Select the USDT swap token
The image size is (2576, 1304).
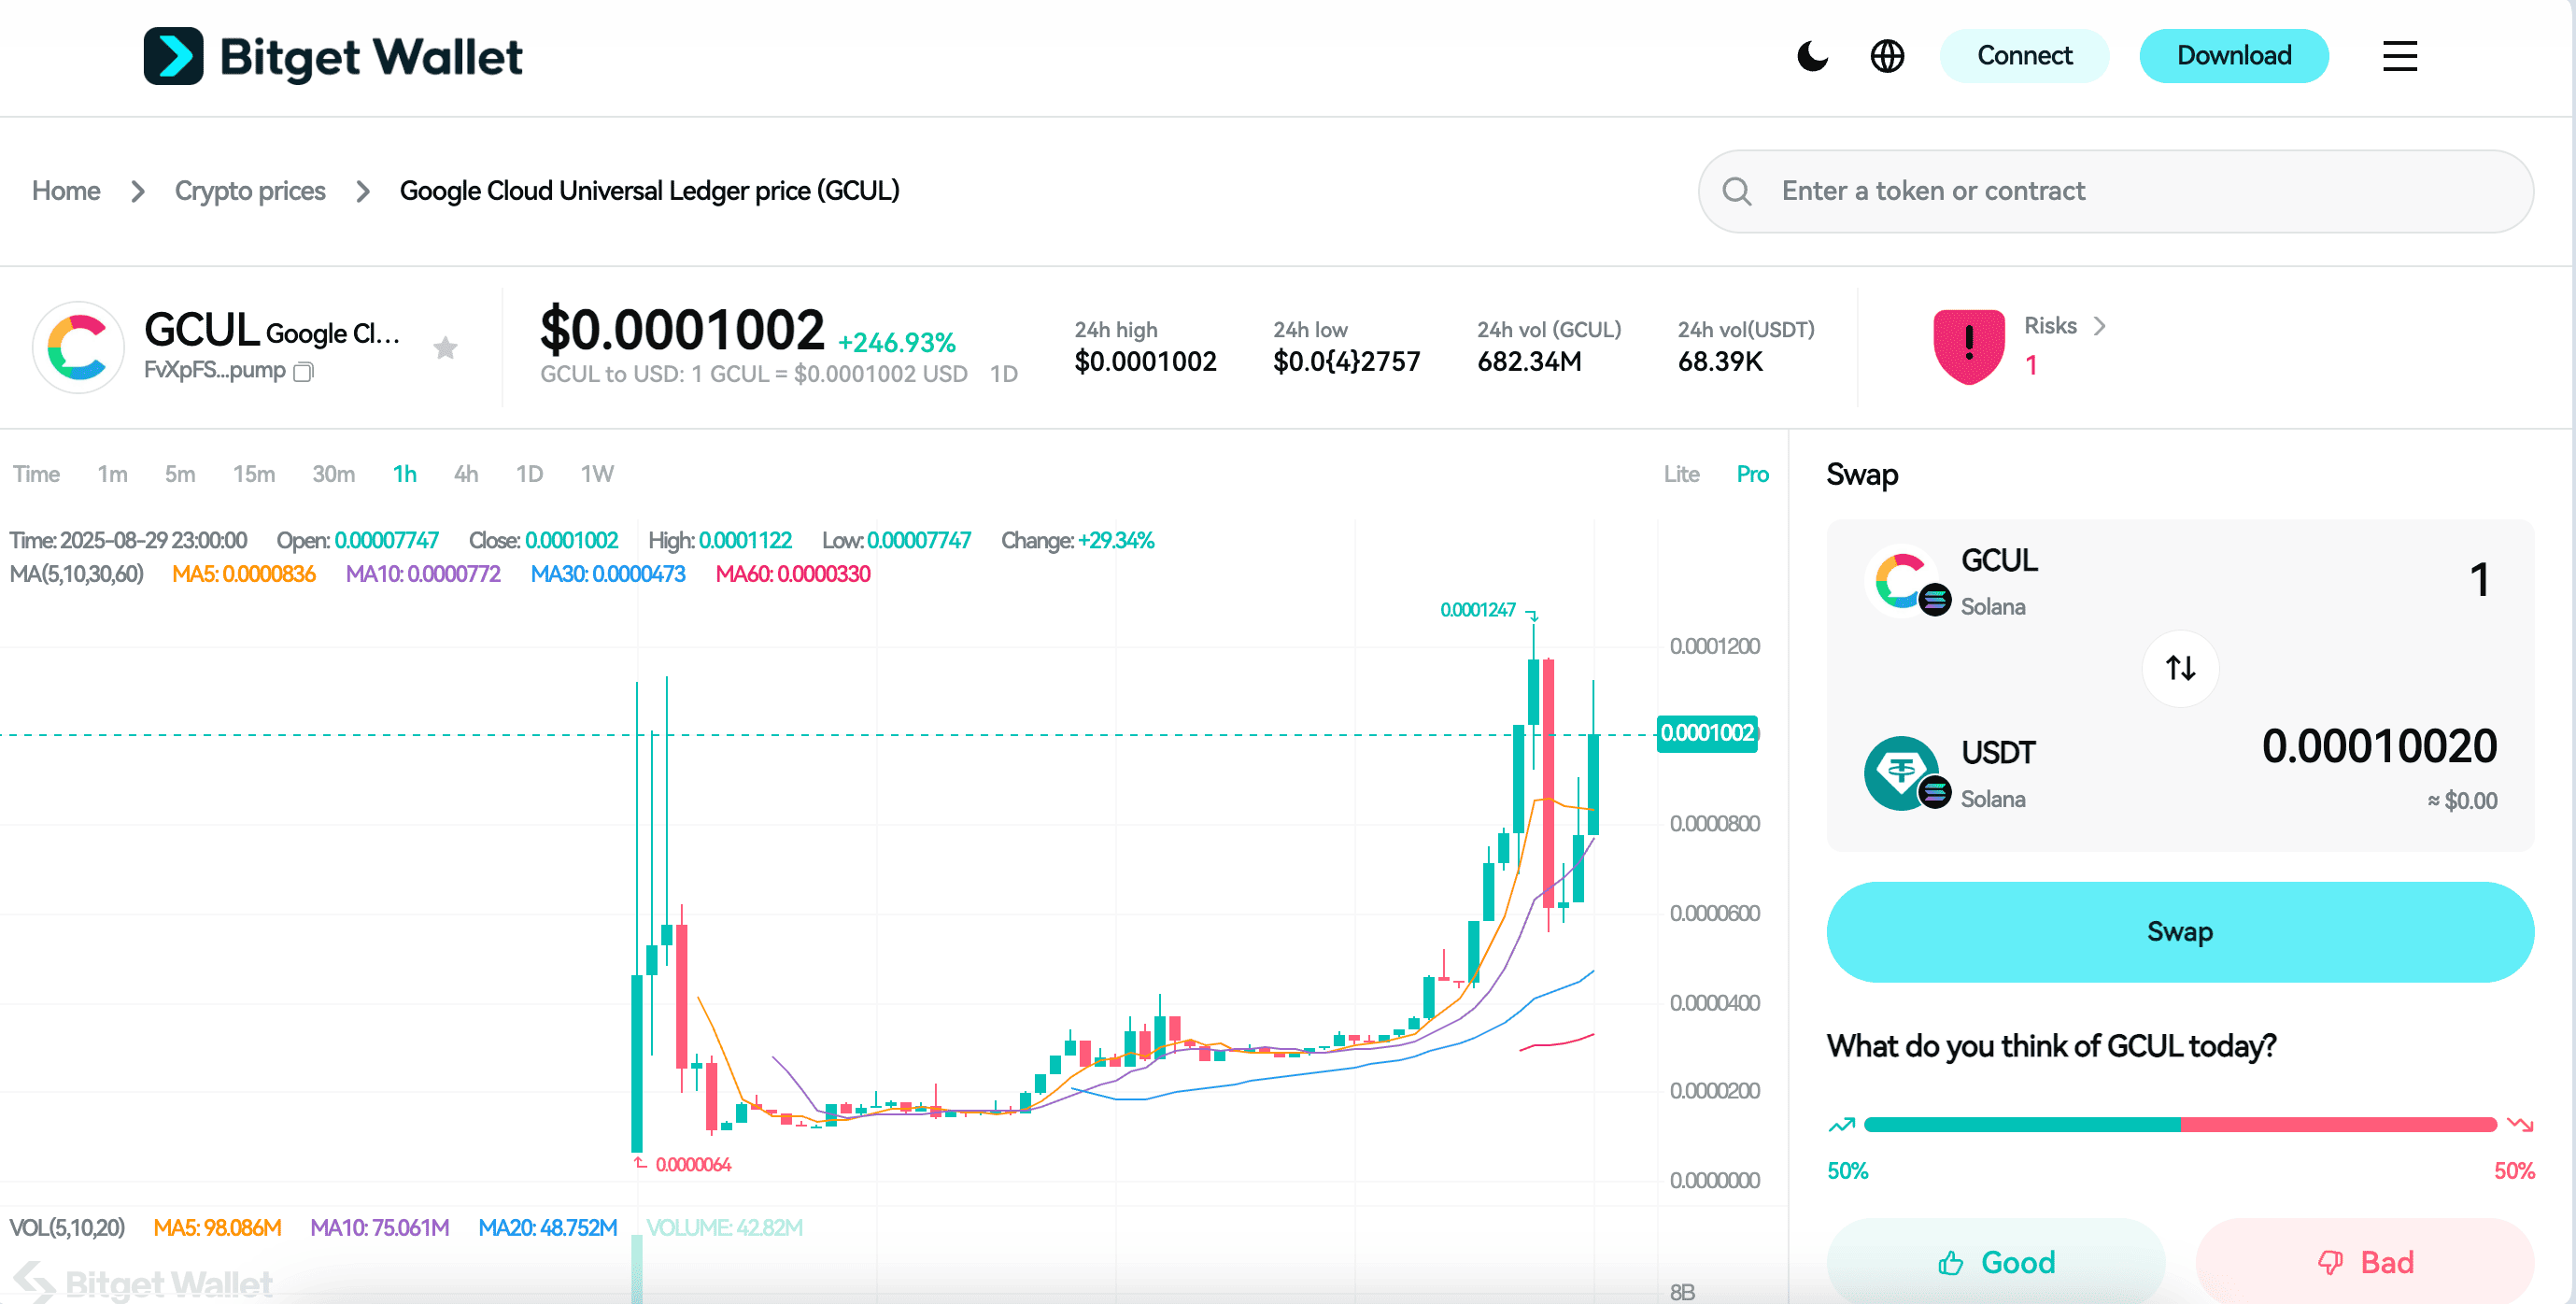coord(1950,773)
